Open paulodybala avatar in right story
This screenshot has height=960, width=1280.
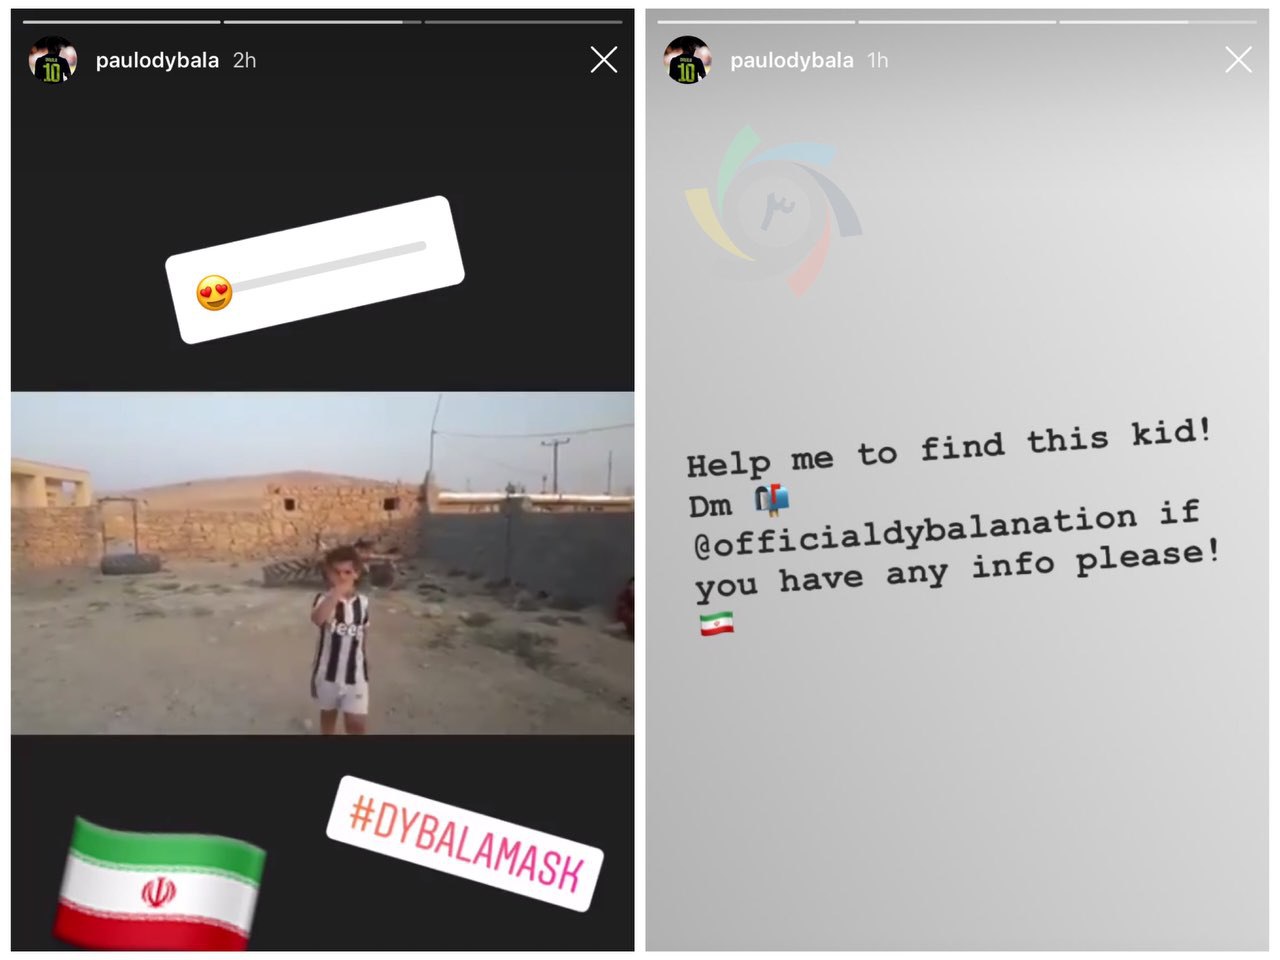(687, 60)
